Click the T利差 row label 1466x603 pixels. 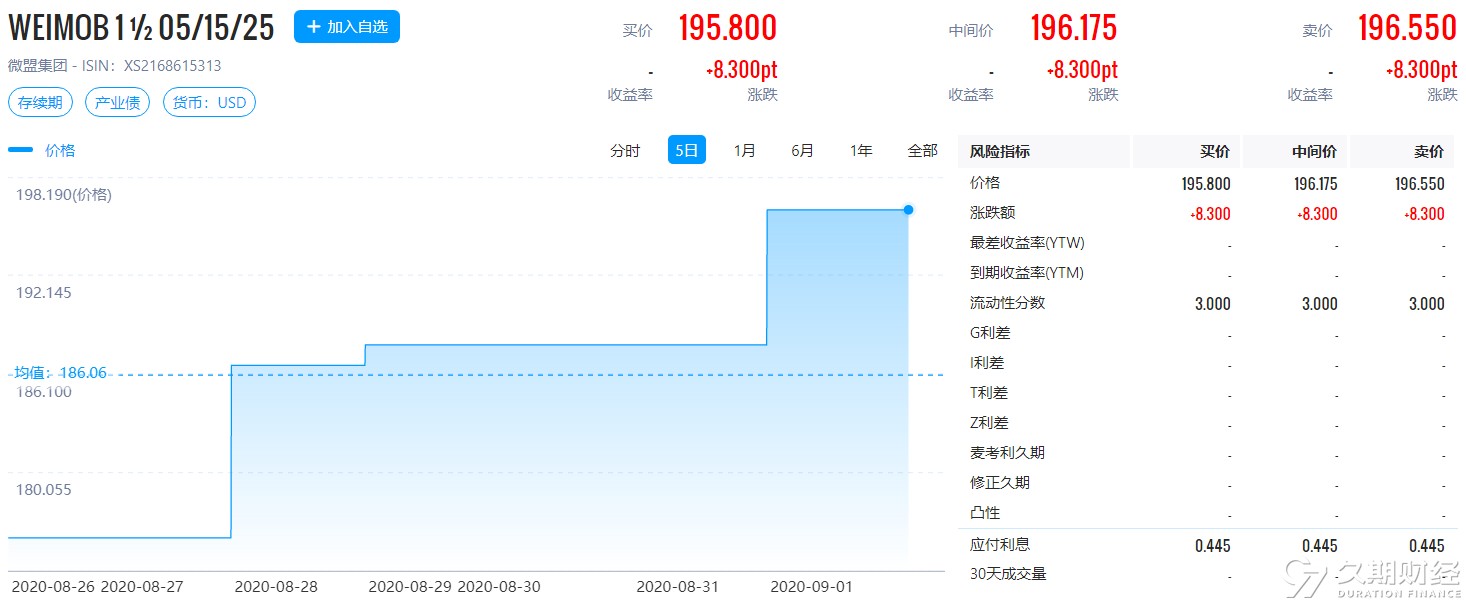[x=989, y=393]
